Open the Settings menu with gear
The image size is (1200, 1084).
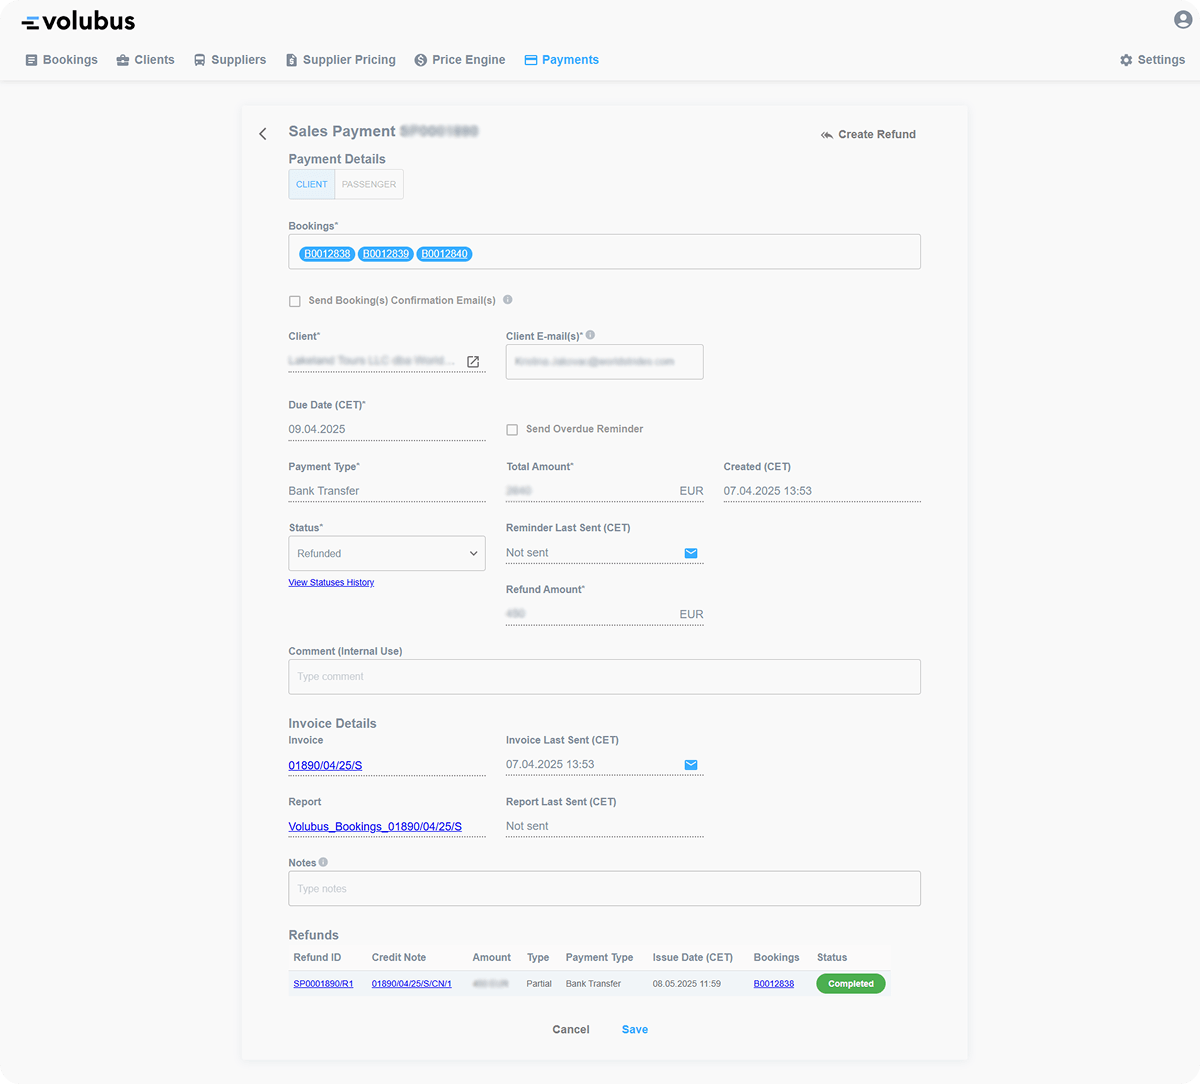tap(1152, 60)
